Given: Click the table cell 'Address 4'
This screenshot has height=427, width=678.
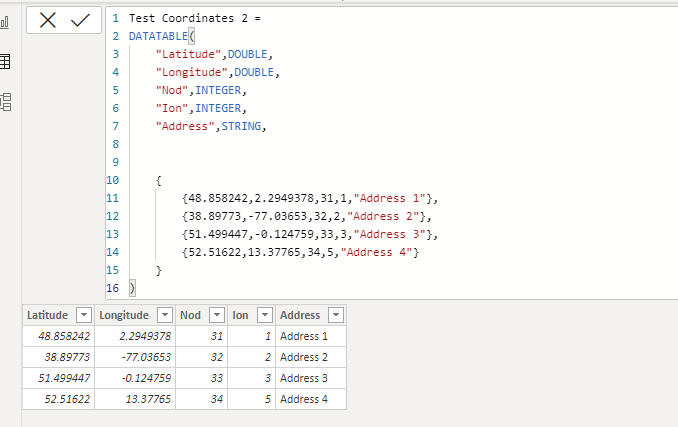Looking at the screenshot, I should [x=311, y=399].
